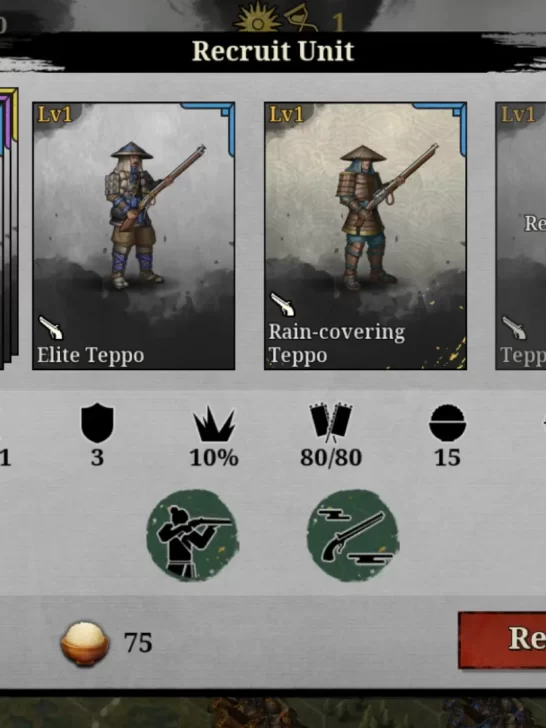The height and width of the screenshot is (728, 546).
Task: Tap the burst critical chance icon
Action: 214,423
